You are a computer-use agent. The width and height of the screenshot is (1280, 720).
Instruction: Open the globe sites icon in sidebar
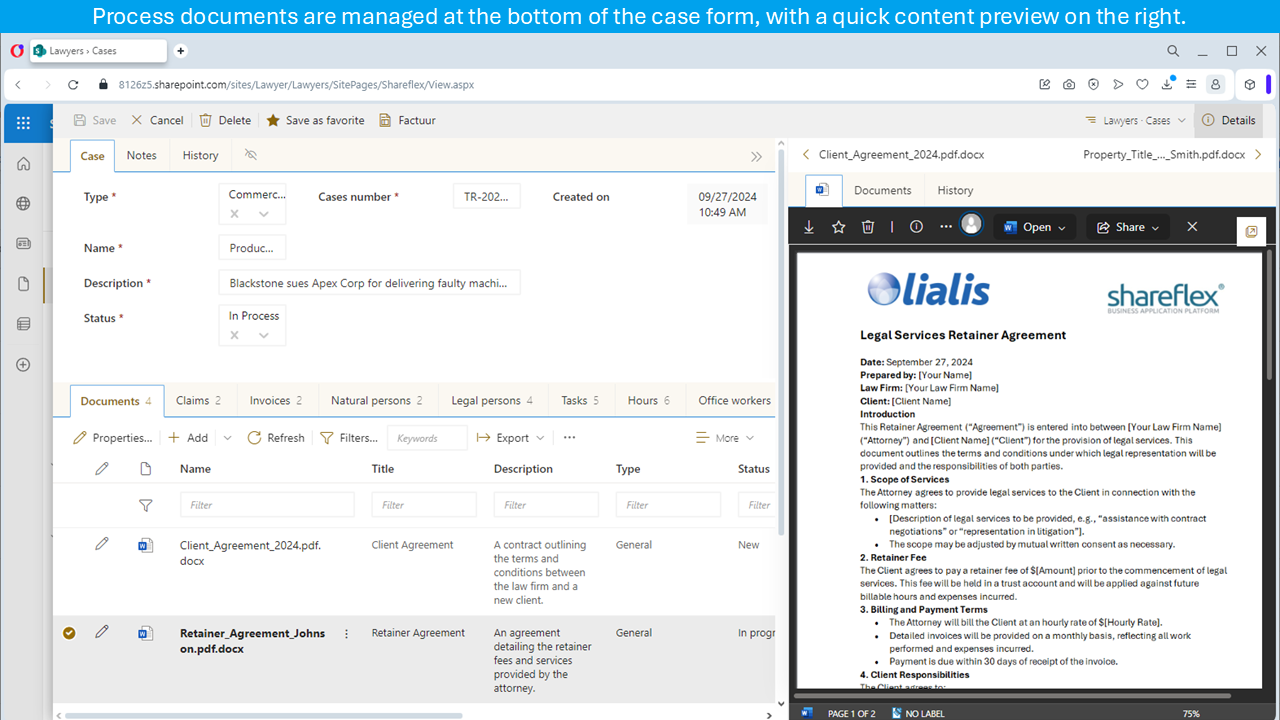(24, 204)
